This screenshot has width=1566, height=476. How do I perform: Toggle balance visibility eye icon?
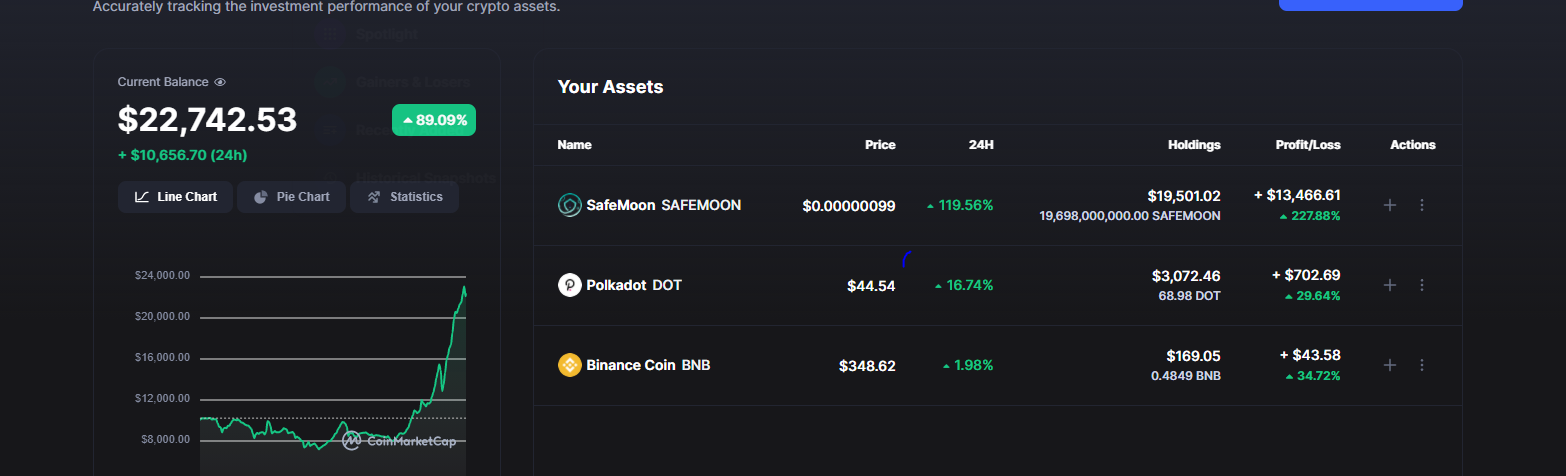click(x=220, y=82)
